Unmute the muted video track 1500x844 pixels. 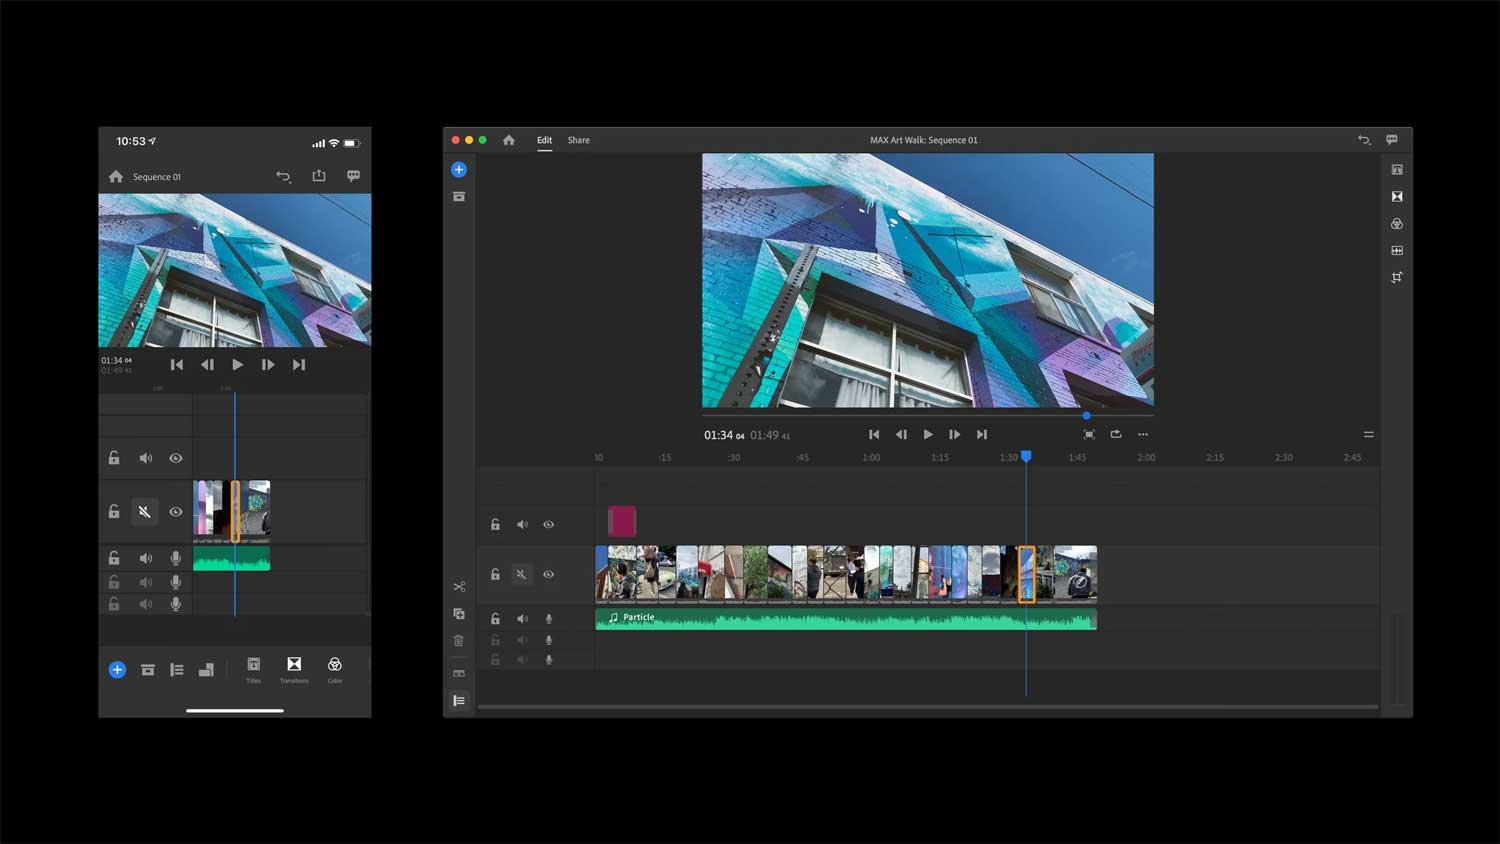(x=522, y=573)
